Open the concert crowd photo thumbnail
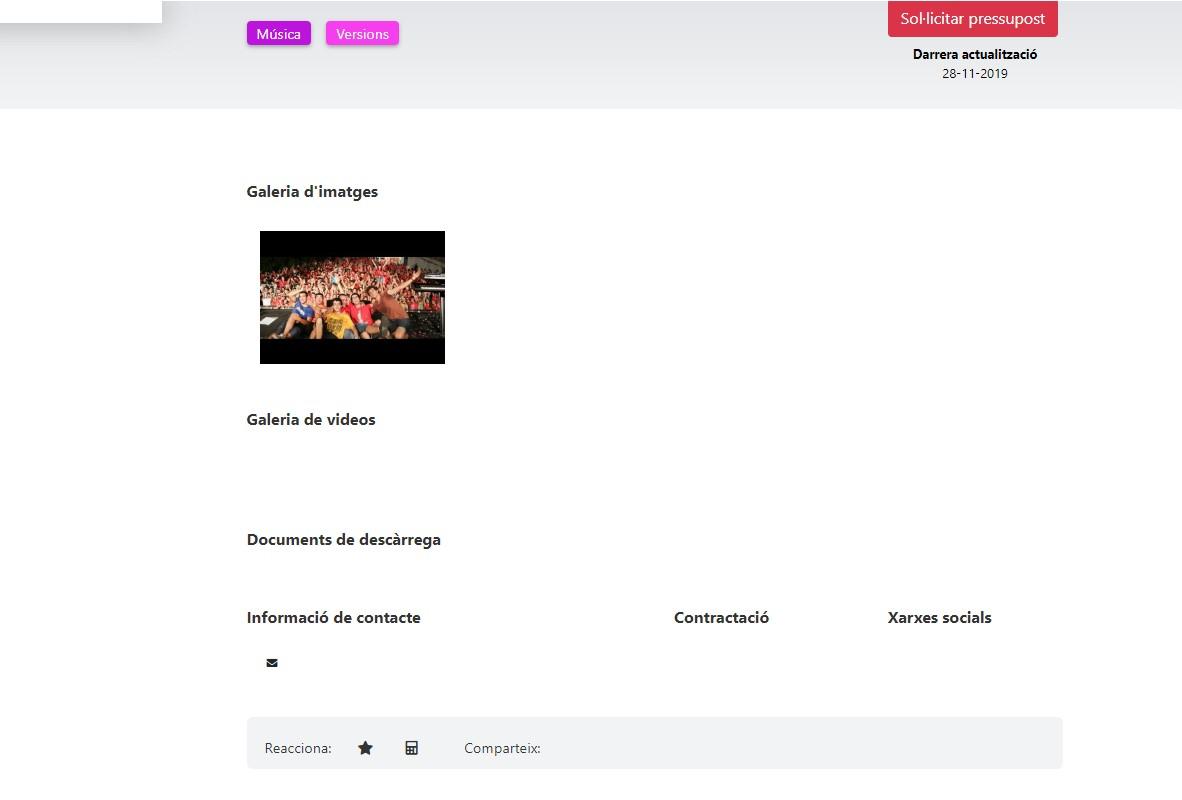This screenshot has width=1182, height=800. pyautogui.click(x=352, y=297)
